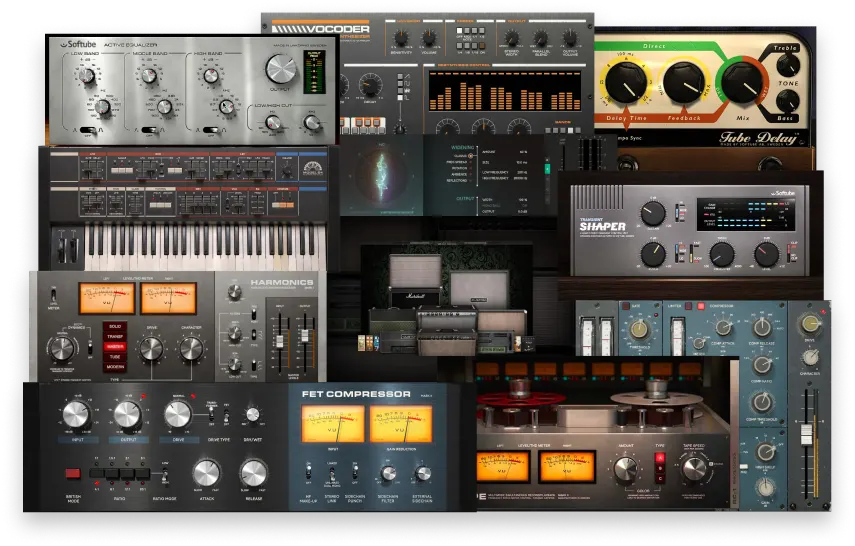The image size is (855, 546).
Task: Click the Harmonics Character knob
Action: (x=191, y=349)
